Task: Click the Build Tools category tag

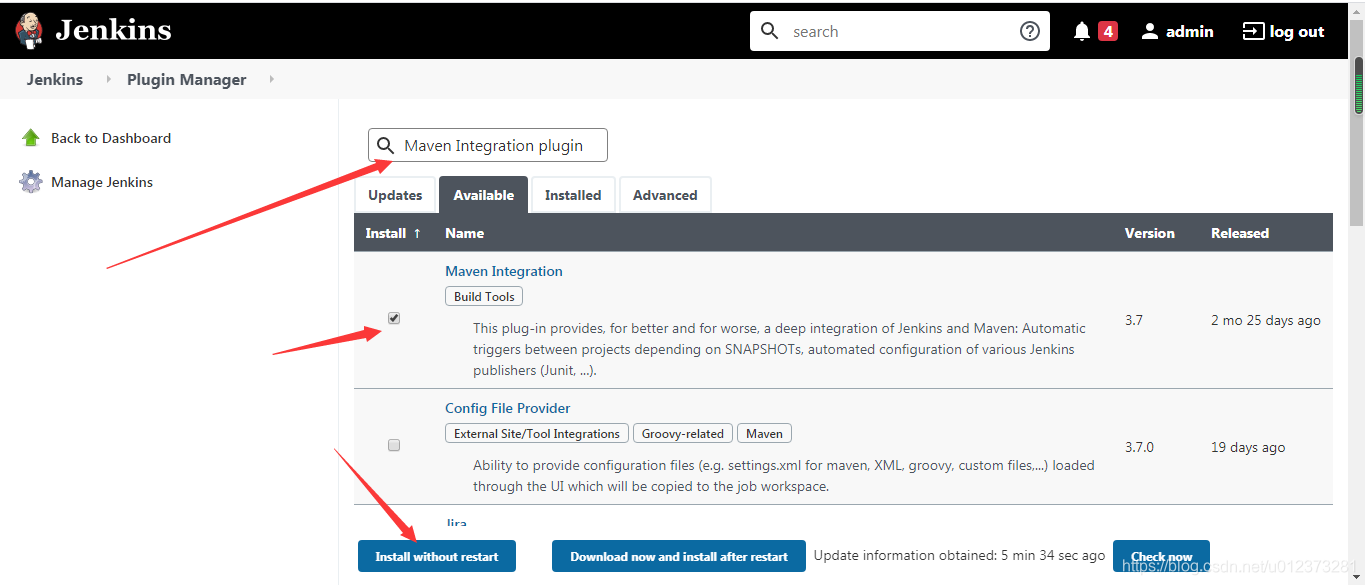Action: (x=484, y=296)
